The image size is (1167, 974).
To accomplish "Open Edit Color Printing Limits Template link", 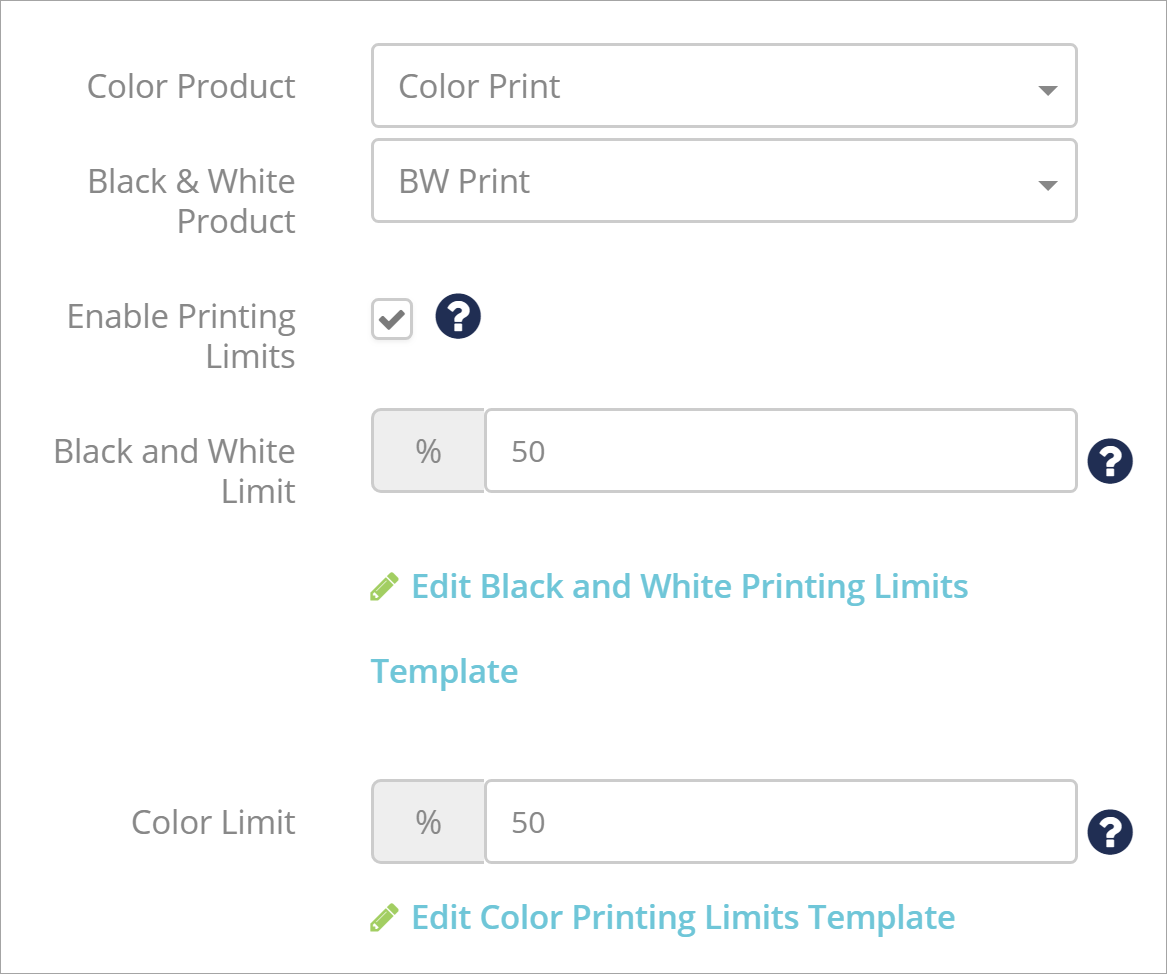I will 683,918.
